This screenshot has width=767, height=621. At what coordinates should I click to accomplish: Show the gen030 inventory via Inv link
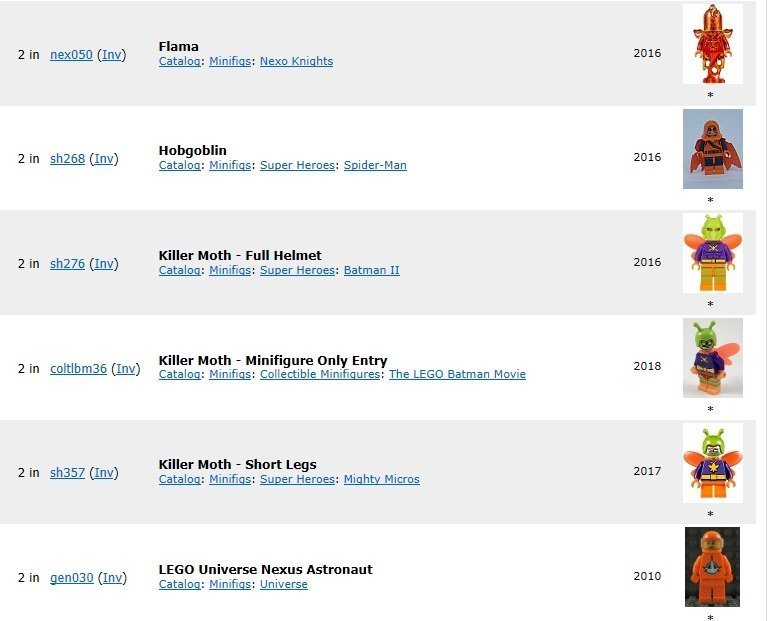click(112, 577)
